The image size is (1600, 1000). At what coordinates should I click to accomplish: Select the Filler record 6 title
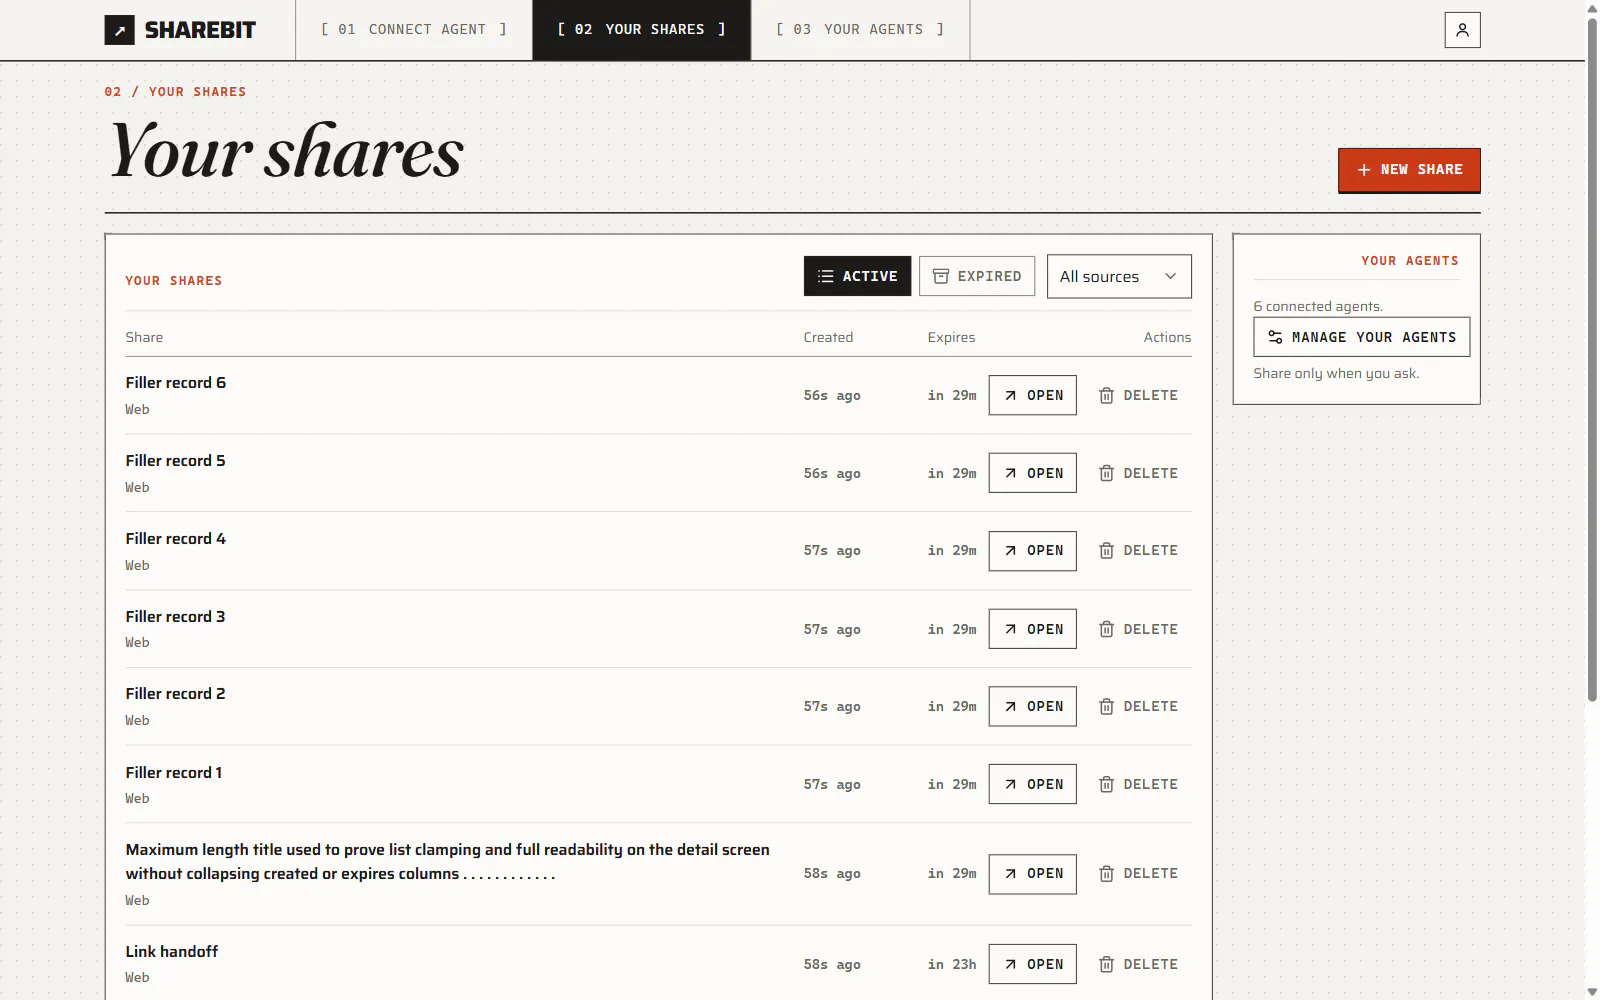[176, 383]
